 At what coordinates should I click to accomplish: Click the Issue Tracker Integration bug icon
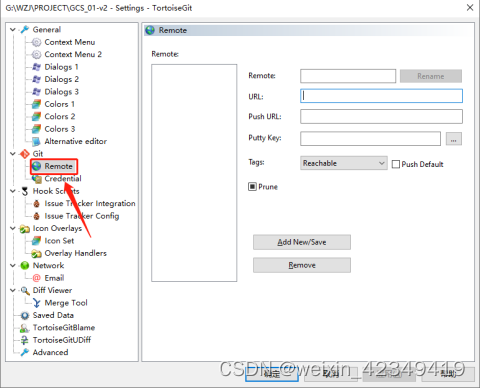[x=36, y=204]
